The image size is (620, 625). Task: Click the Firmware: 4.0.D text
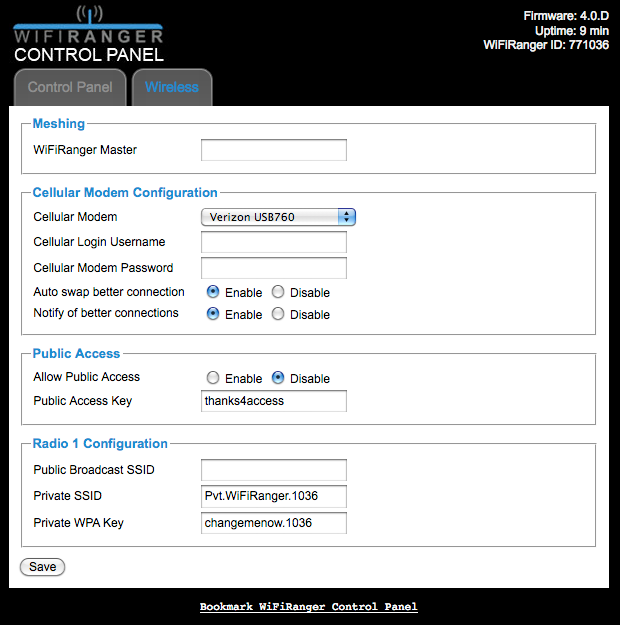click(x=566, y=16)
